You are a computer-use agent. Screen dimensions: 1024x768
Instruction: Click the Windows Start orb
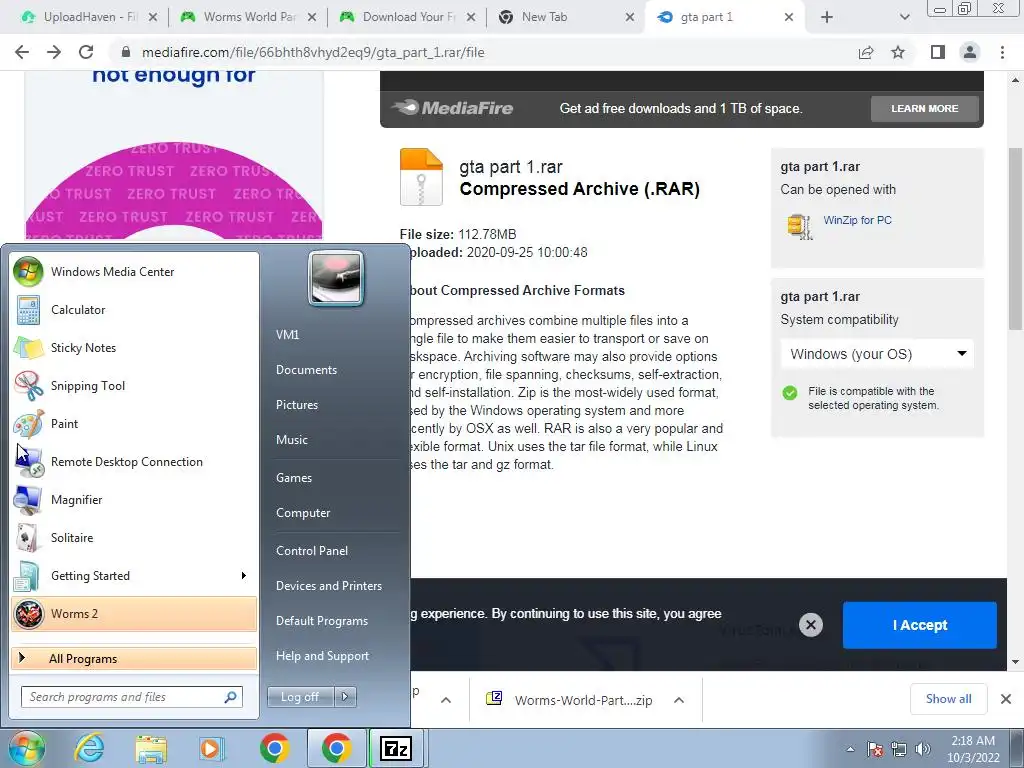[26, 748]
